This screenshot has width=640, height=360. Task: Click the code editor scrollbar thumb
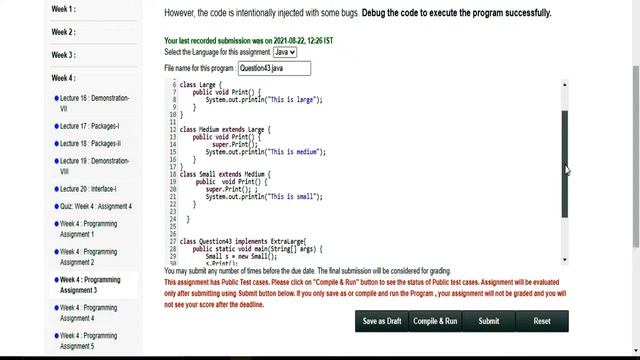pos(564,164)
